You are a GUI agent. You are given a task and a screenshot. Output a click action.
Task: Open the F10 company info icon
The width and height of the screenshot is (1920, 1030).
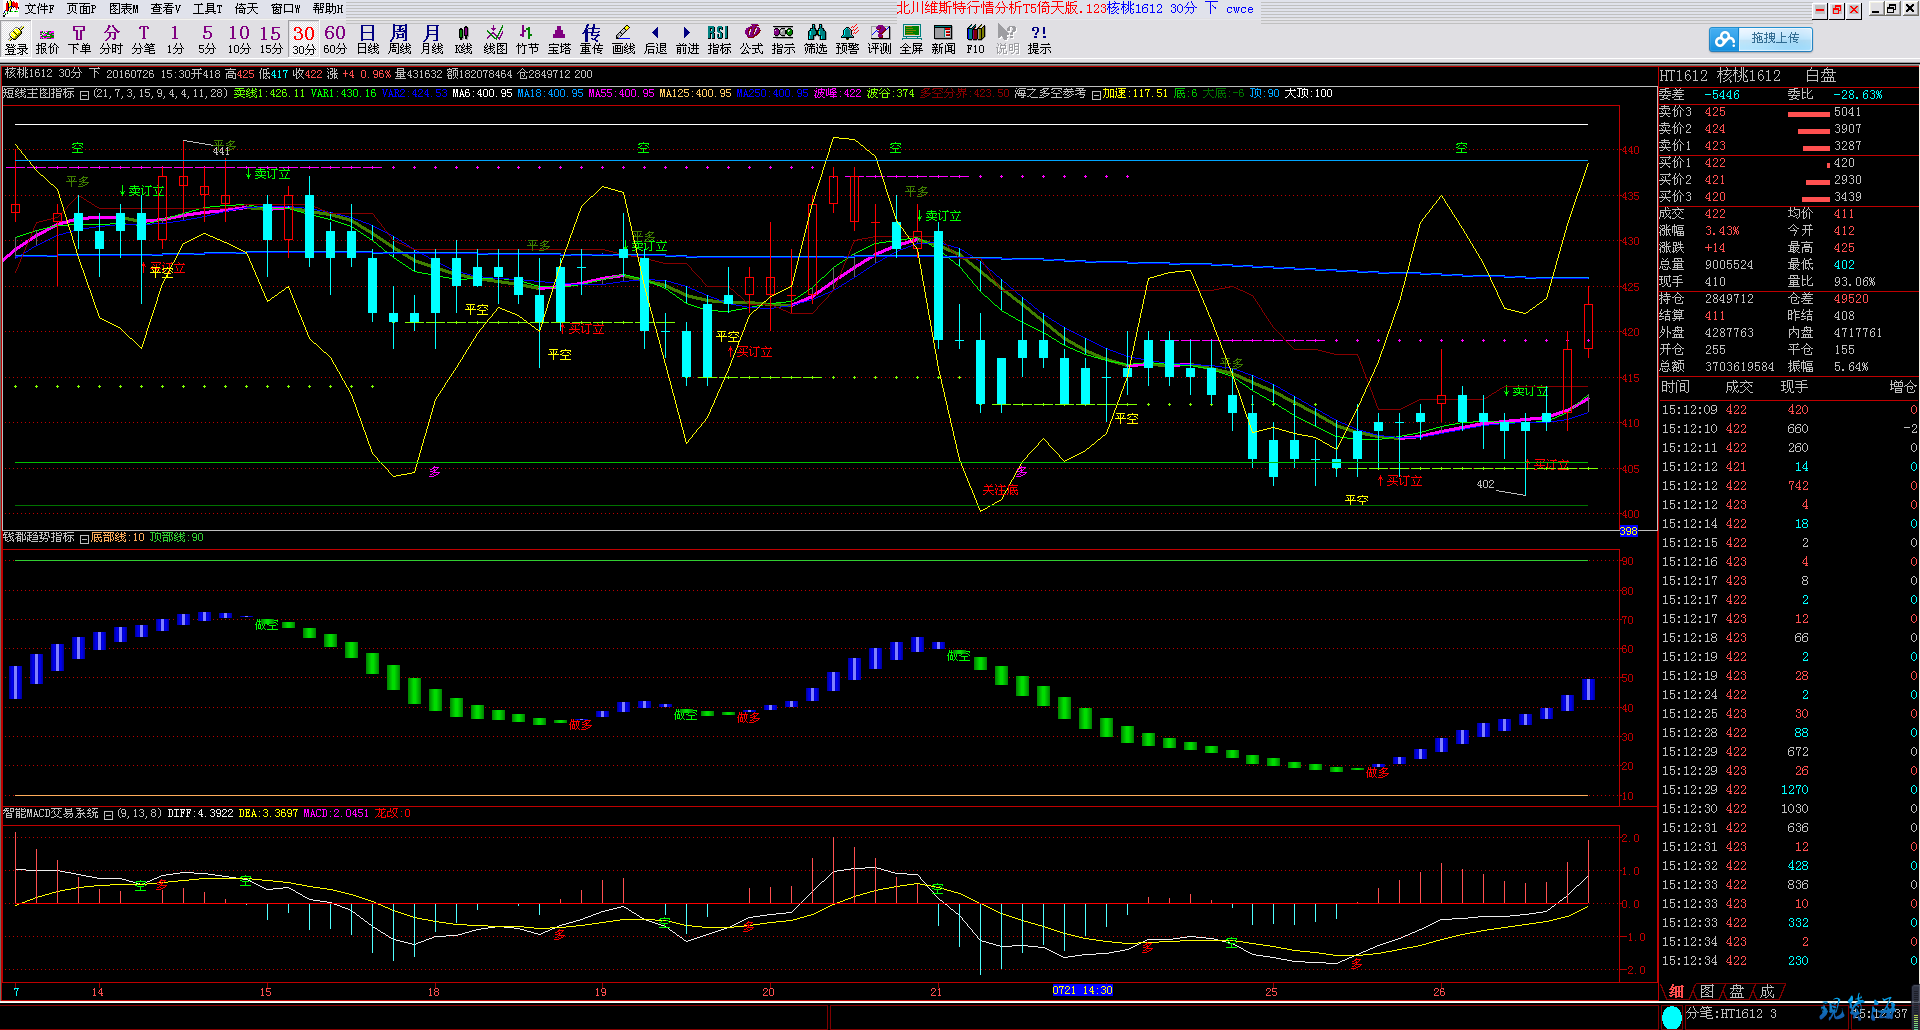(975, 40)
